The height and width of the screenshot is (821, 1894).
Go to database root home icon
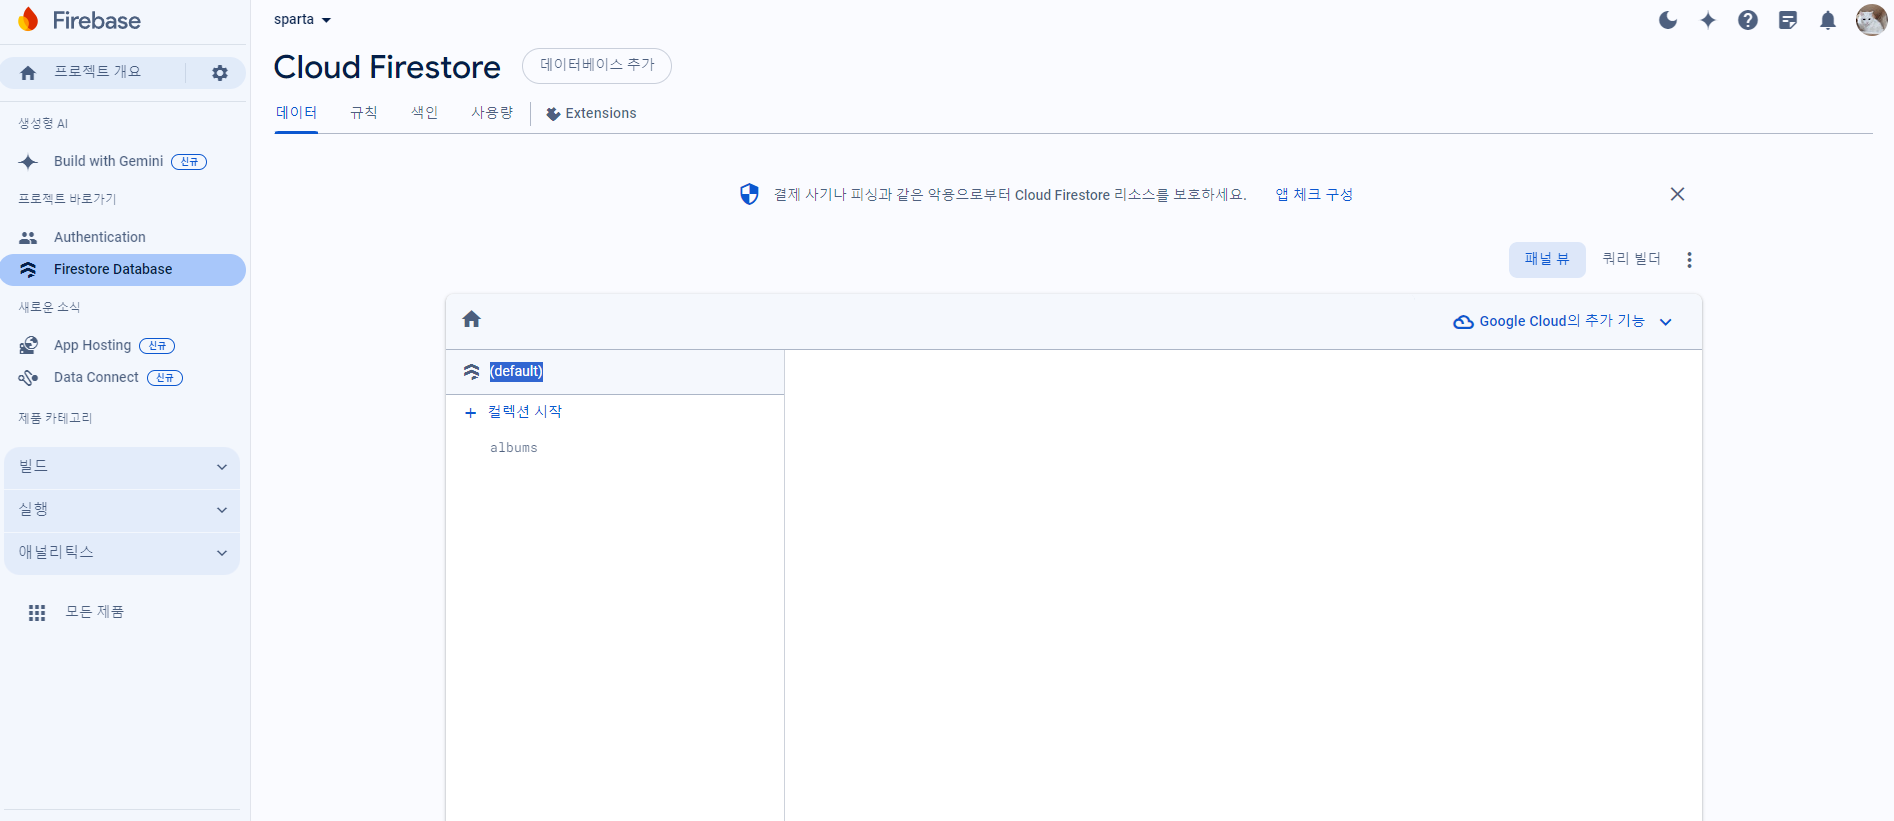coord(472,319)
